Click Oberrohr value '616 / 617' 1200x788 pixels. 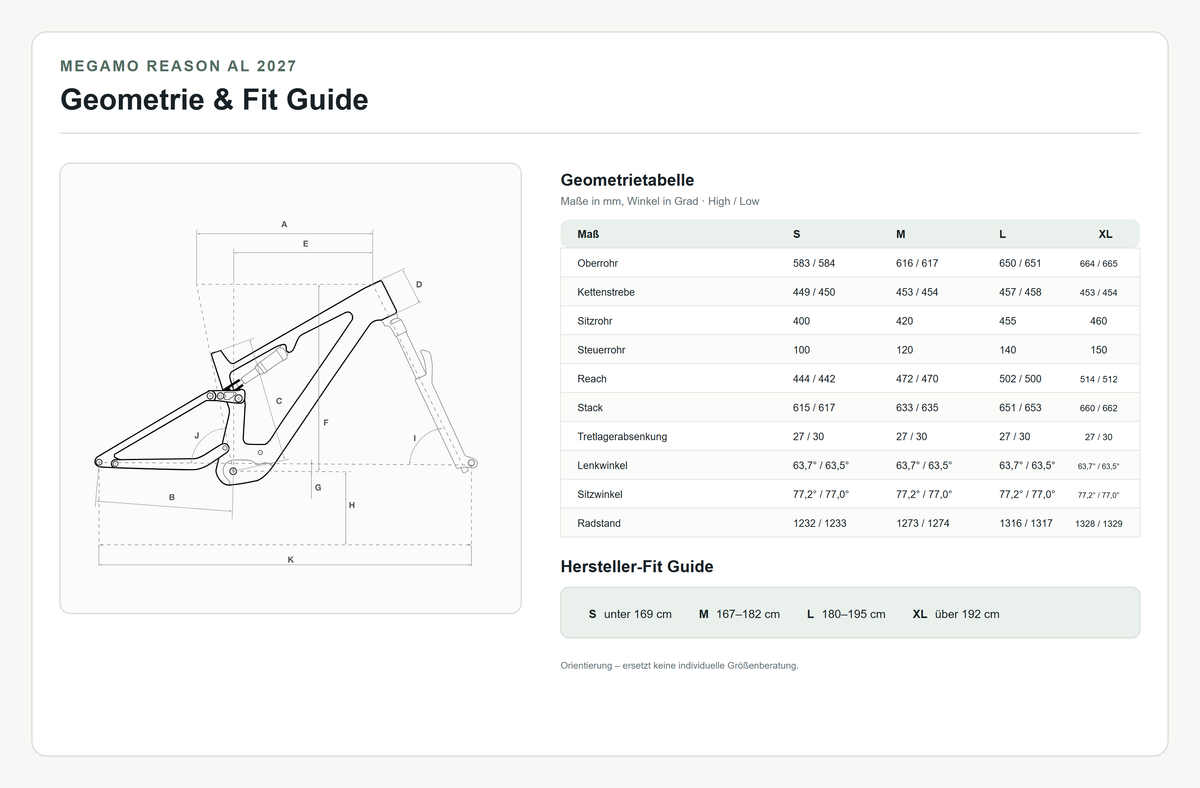click(917, 263)
